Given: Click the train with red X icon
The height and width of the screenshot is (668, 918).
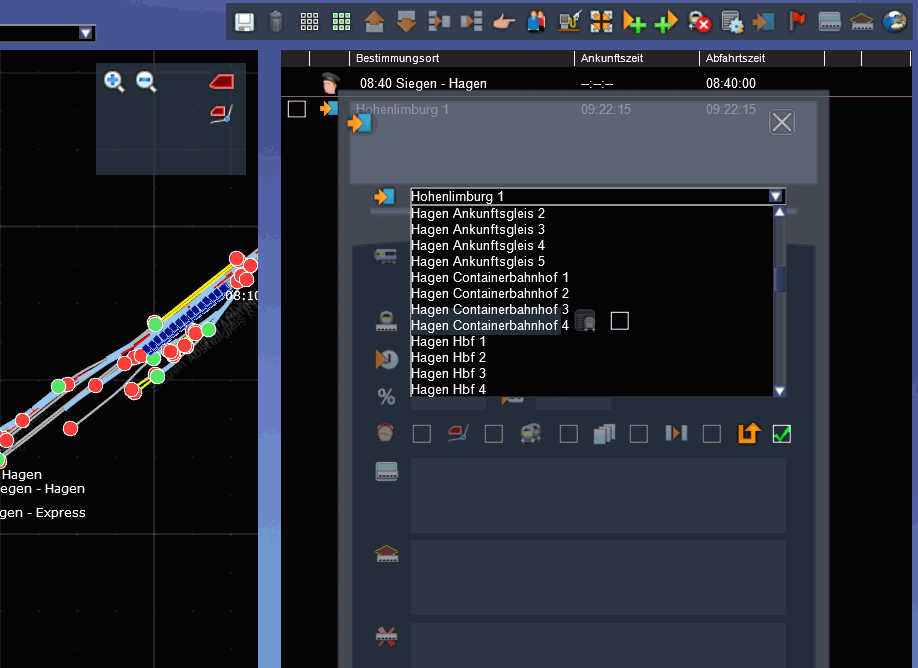Looking at the screenshot, I should coord(699,22).
